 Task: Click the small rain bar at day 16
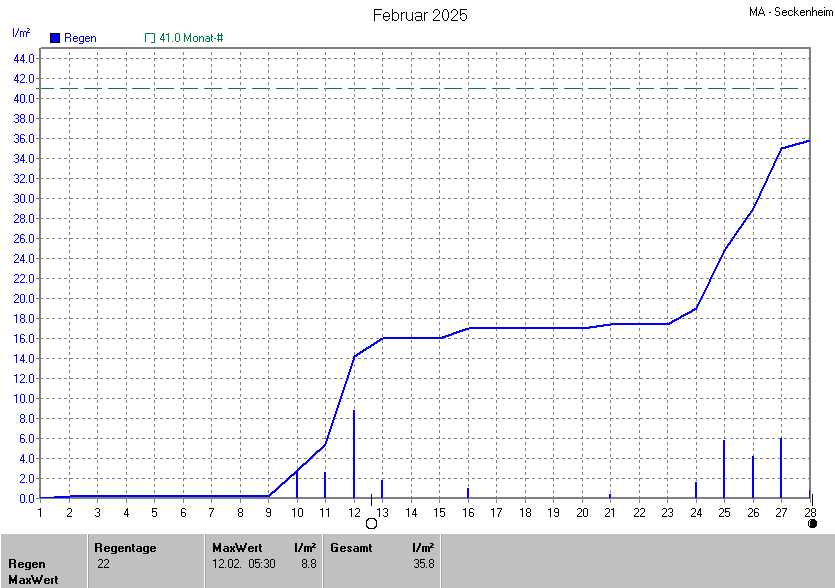pos(468,492)
